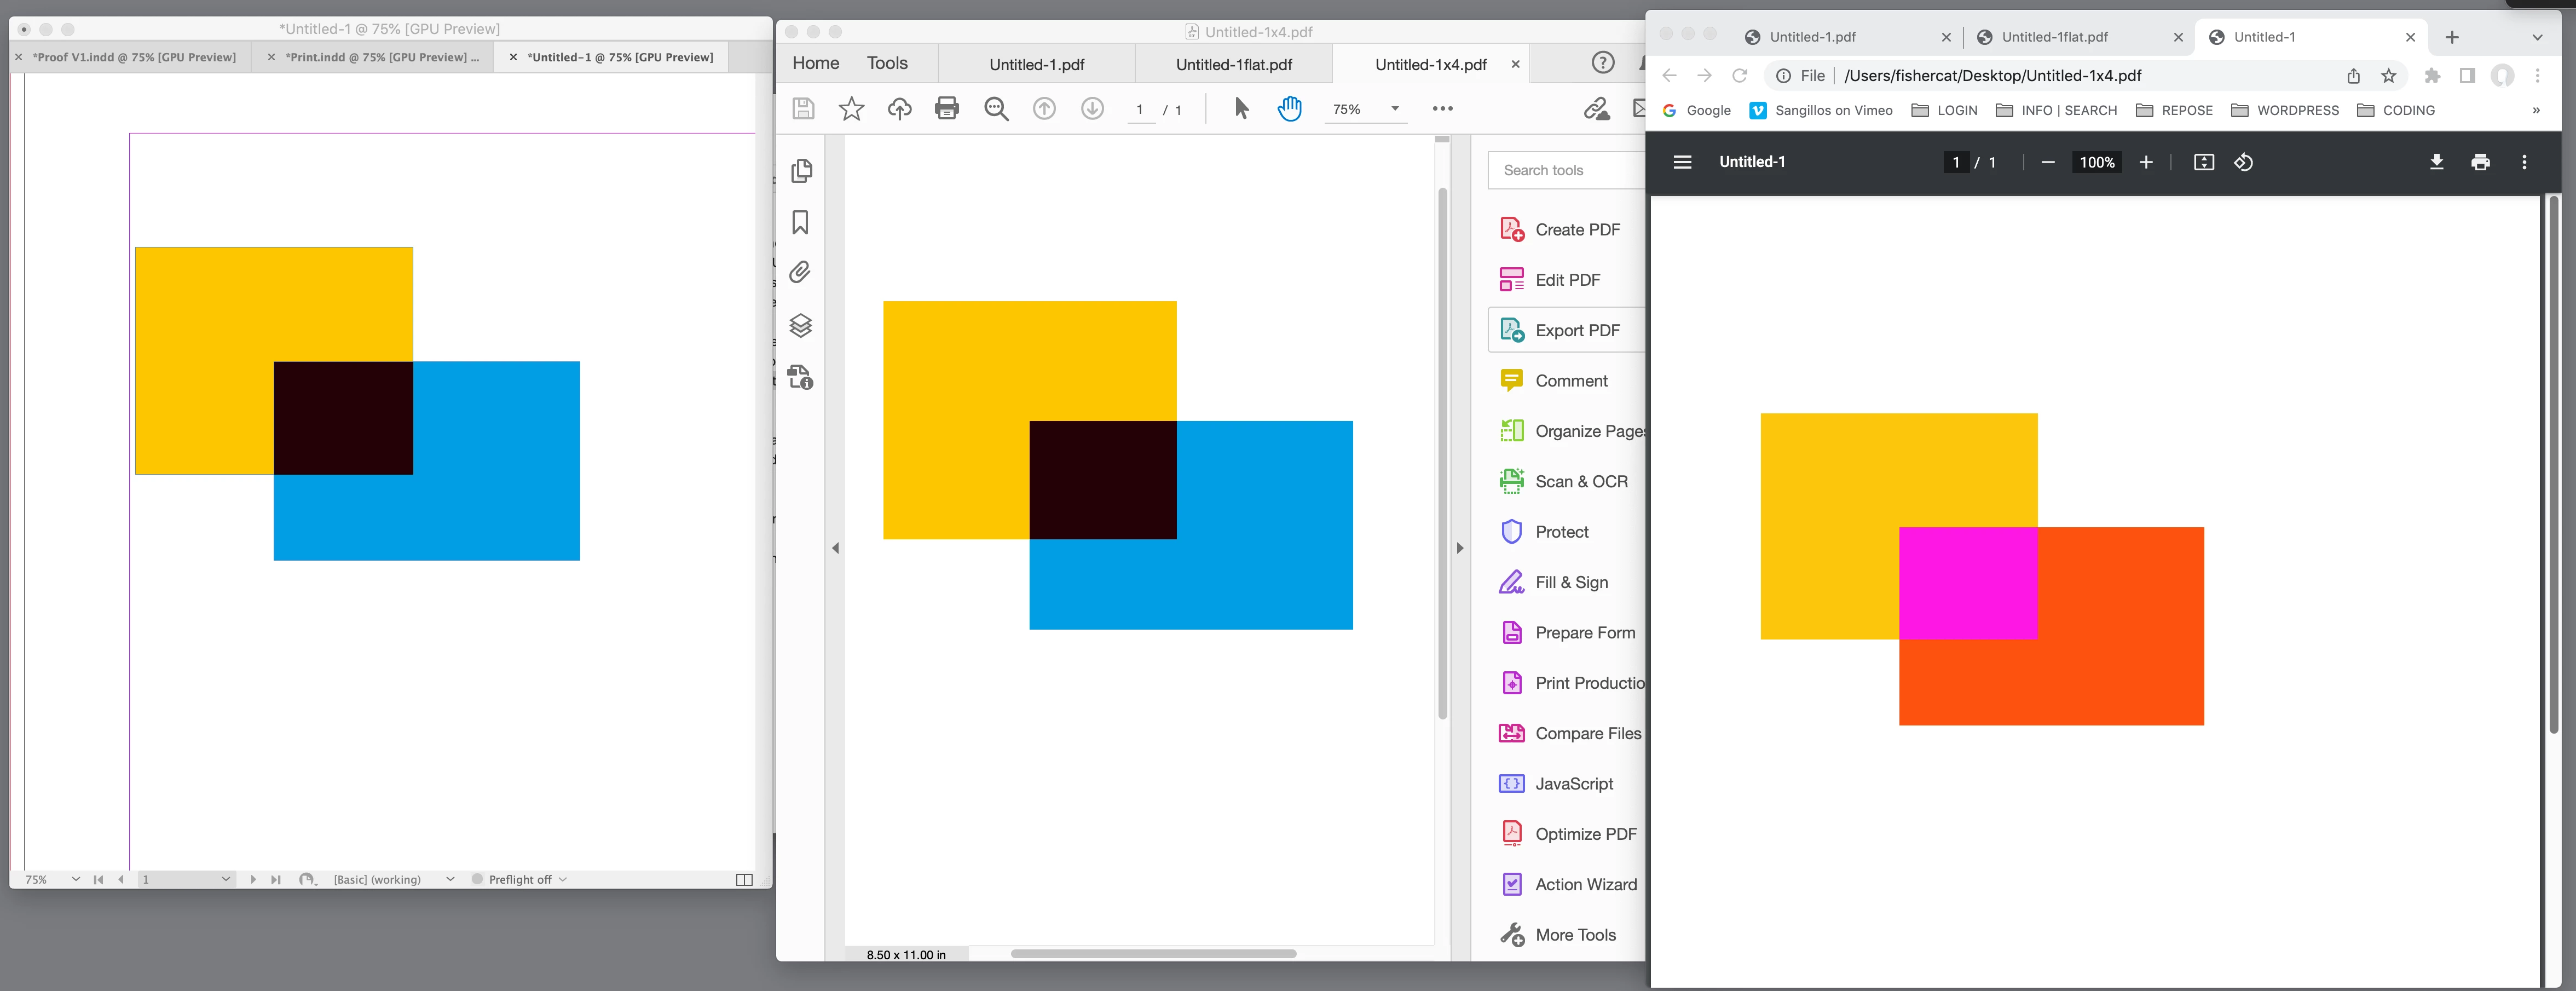Select the Hand tool in Acrobat
Image resolution: width=2576 pixels, height=991 pixels.
click(x=1289, y=109)
